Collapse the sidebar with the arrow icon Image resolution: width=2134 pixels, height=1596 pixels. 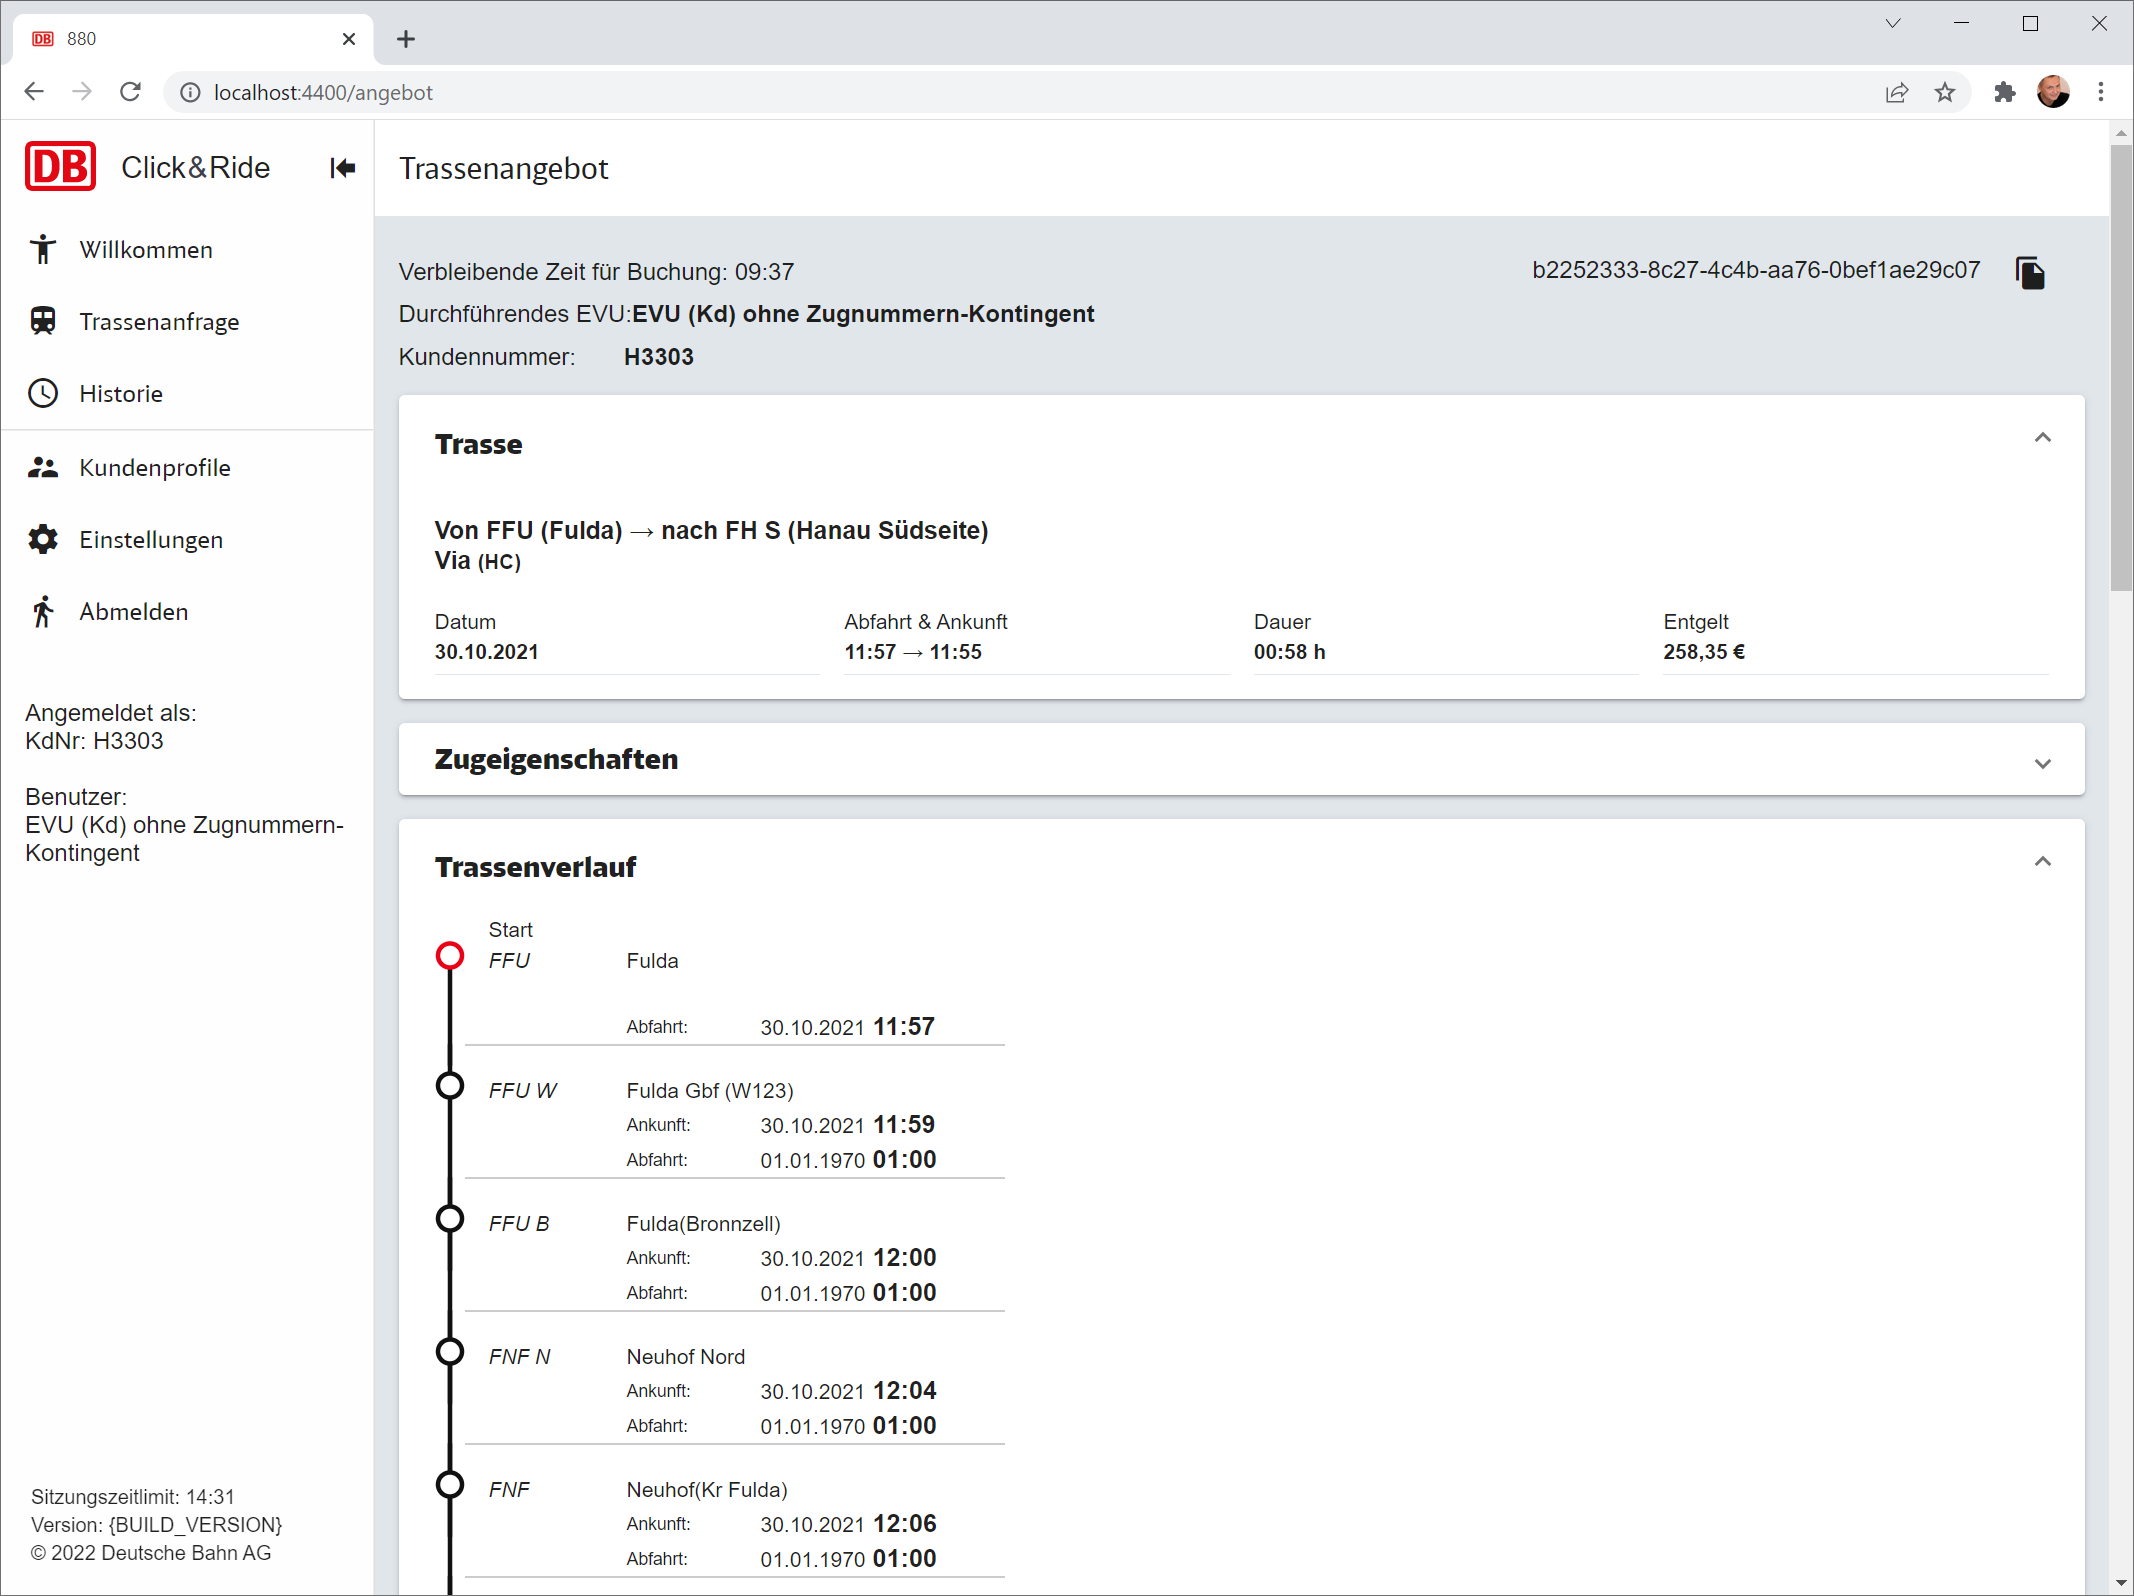click(x=342, y=168)
